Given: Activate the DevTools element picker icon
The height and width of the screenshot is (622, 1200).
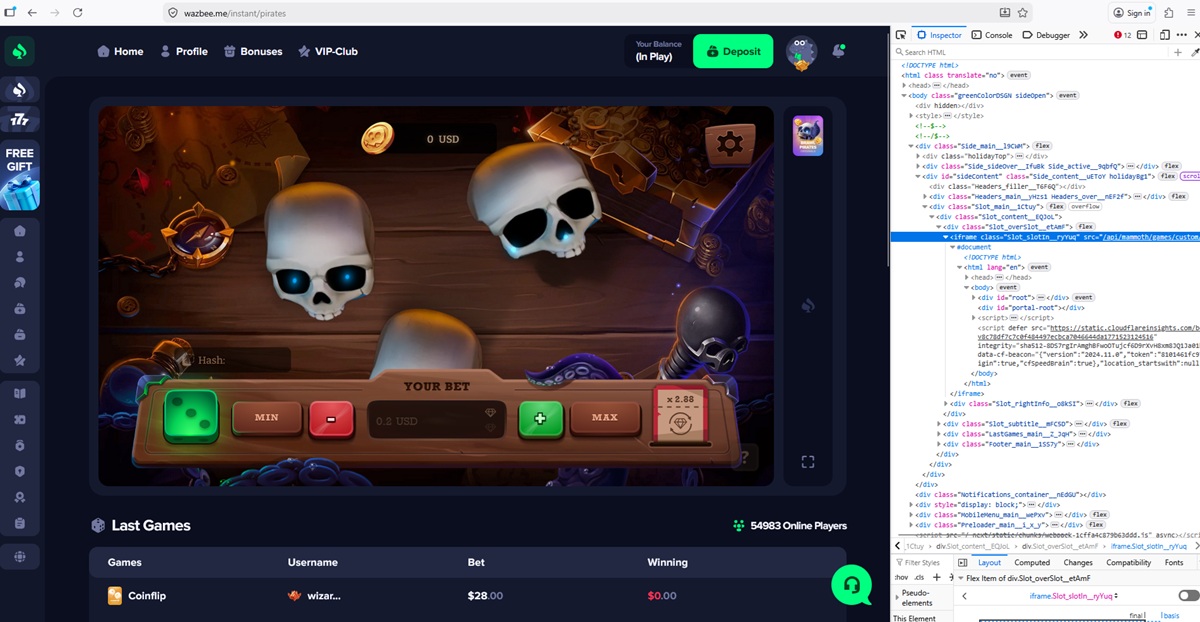Looking at the screenshot, I should click(x=901, y=35).
